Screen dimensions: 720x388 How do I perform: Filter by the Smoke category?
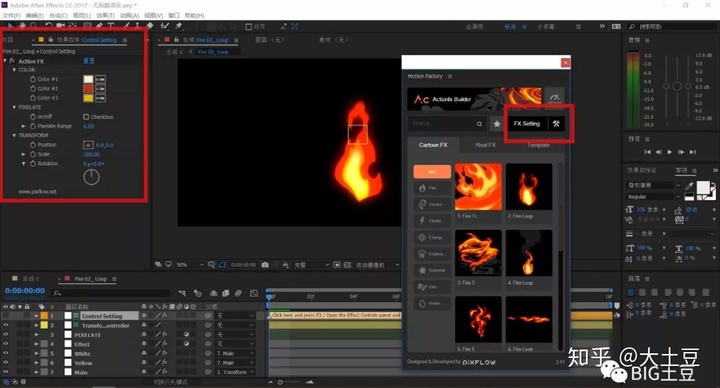[432, 204]
